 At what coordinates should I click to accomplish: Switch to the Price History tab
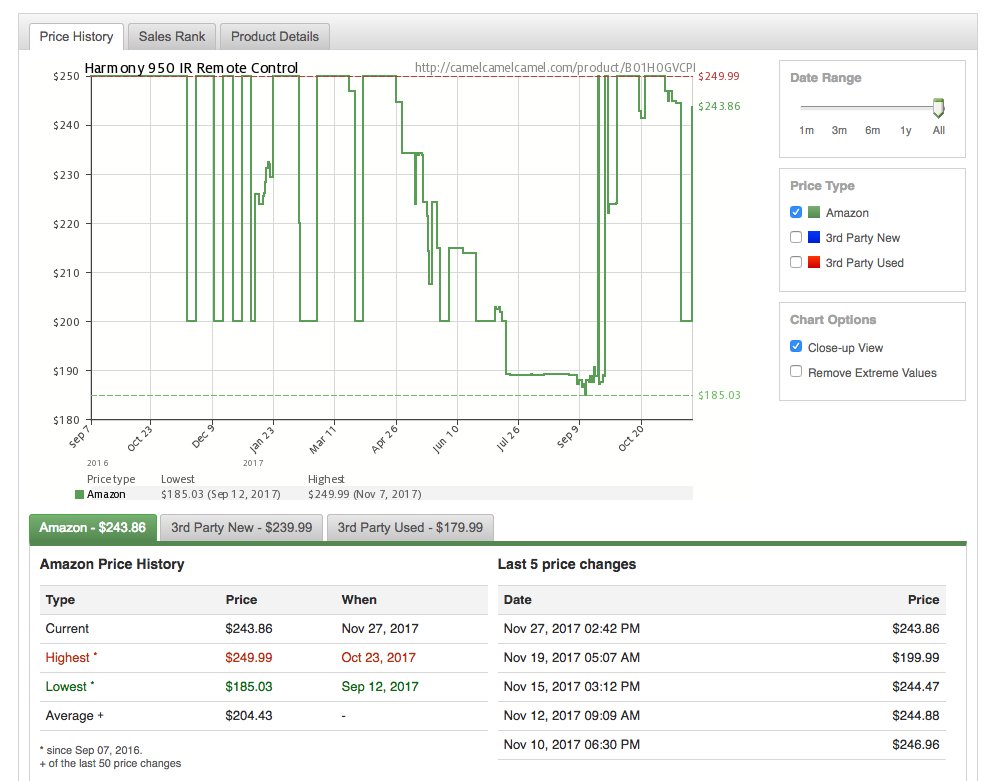coord(76,37)
